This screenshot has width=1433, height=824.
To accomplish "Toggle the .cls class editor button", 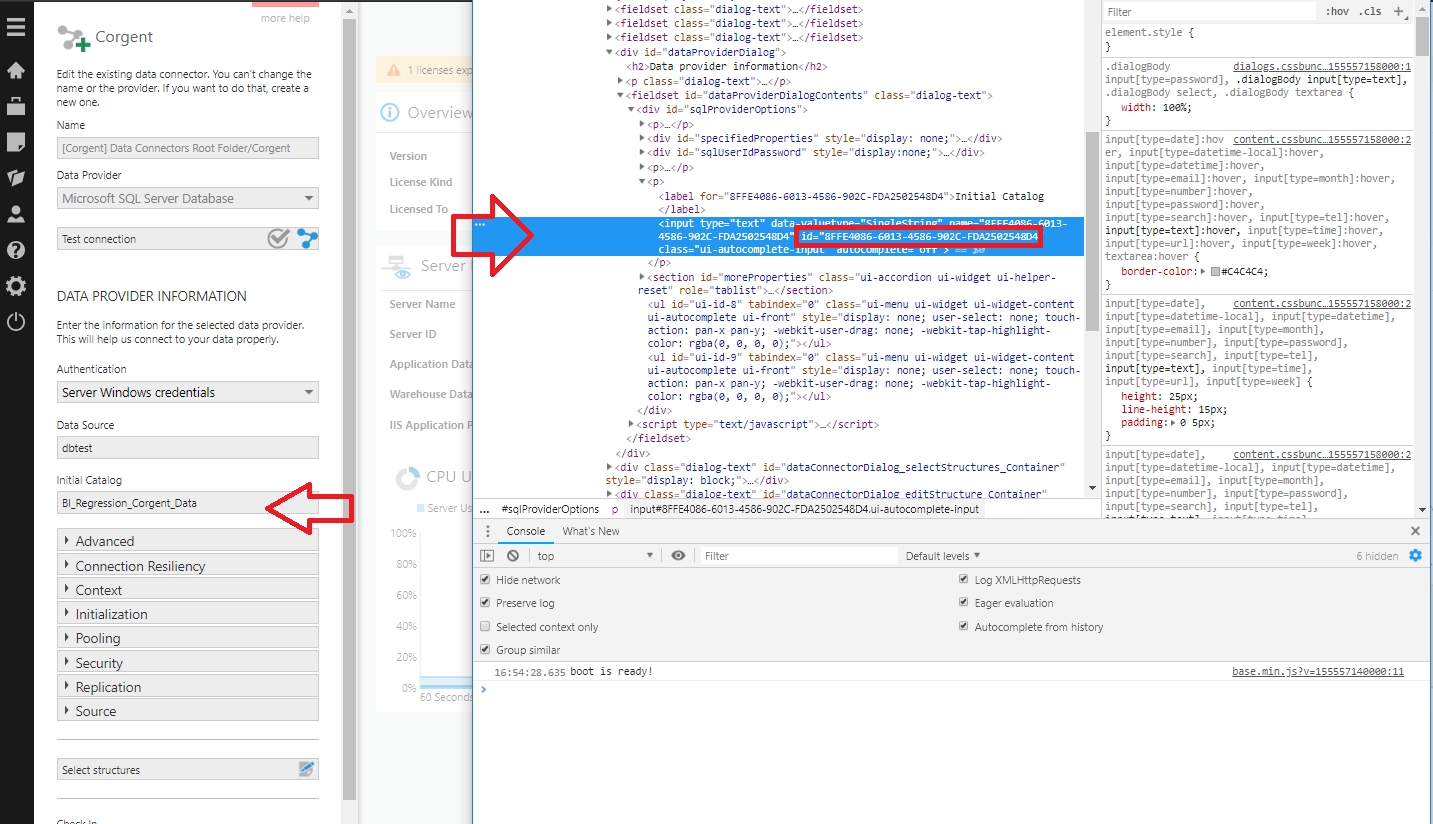I will click(1371, 11).
